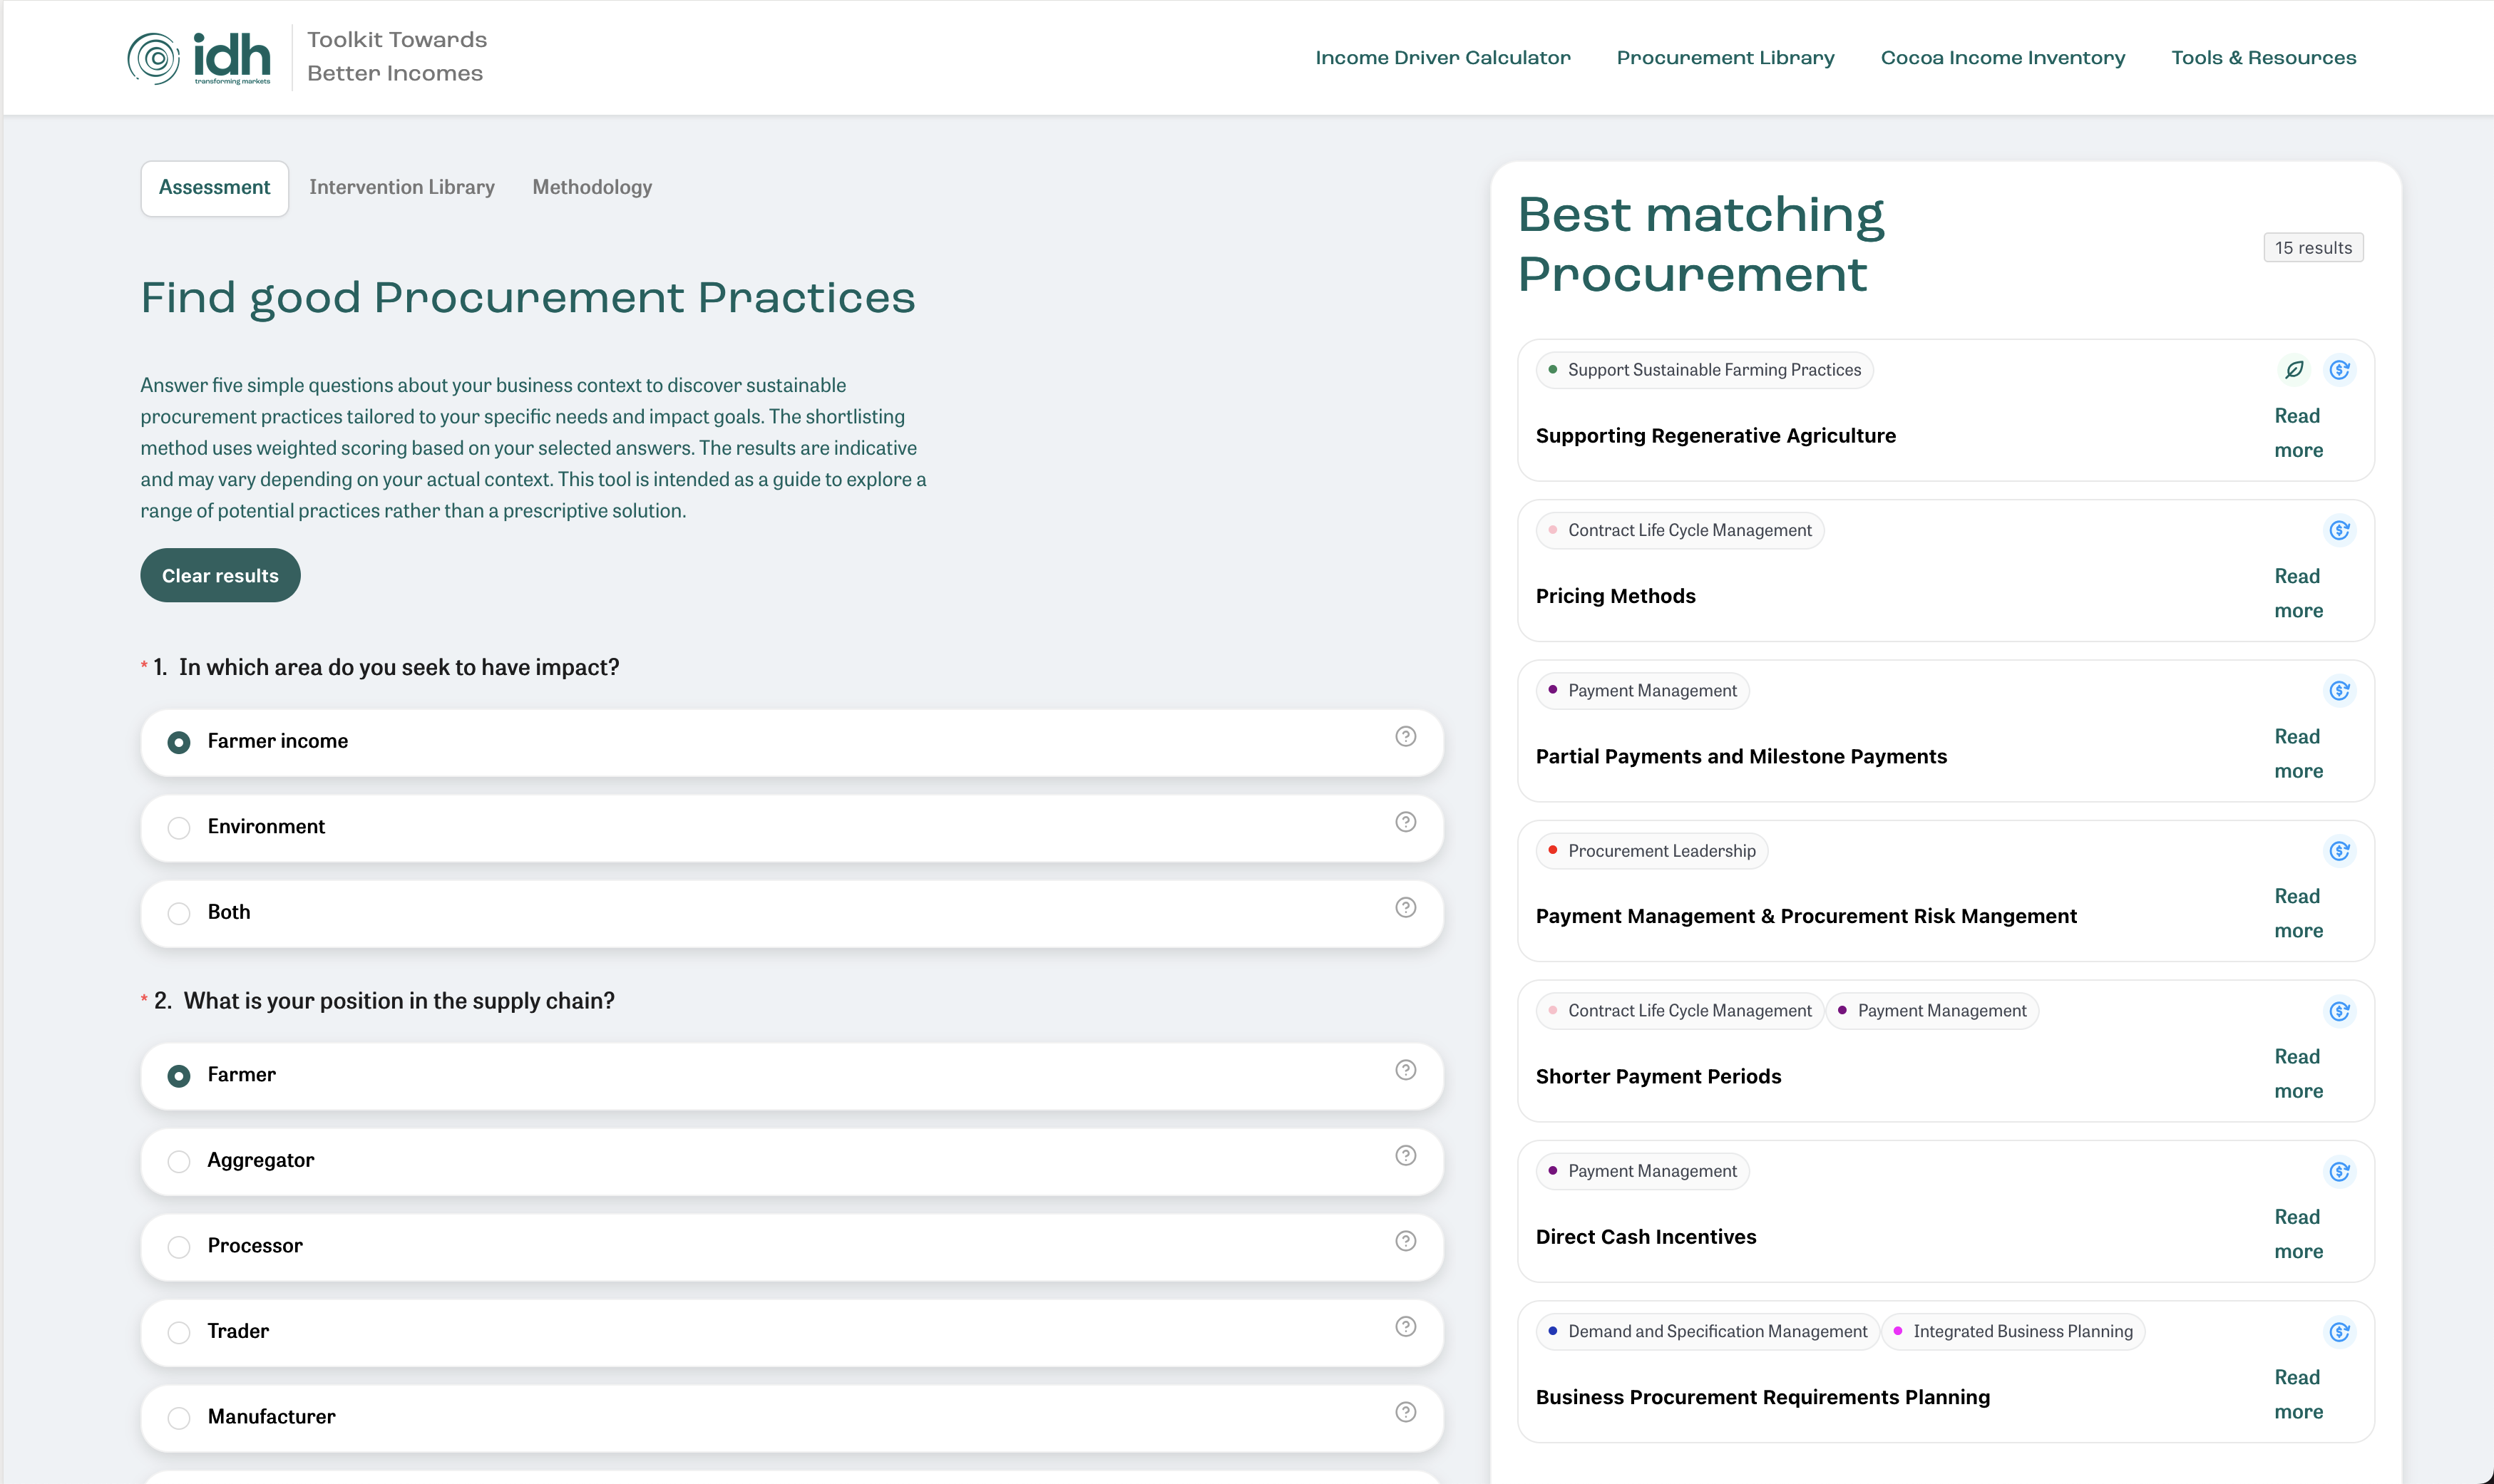
Task: Select the Manufacturer radio option
Action: [179, 1418]
